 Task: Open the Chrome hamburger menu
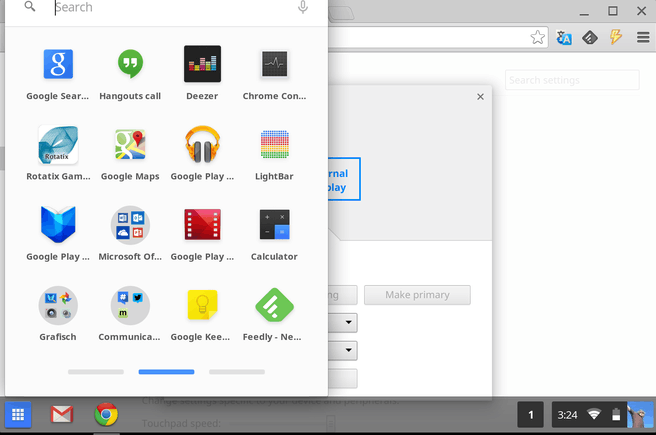point(643,38)
